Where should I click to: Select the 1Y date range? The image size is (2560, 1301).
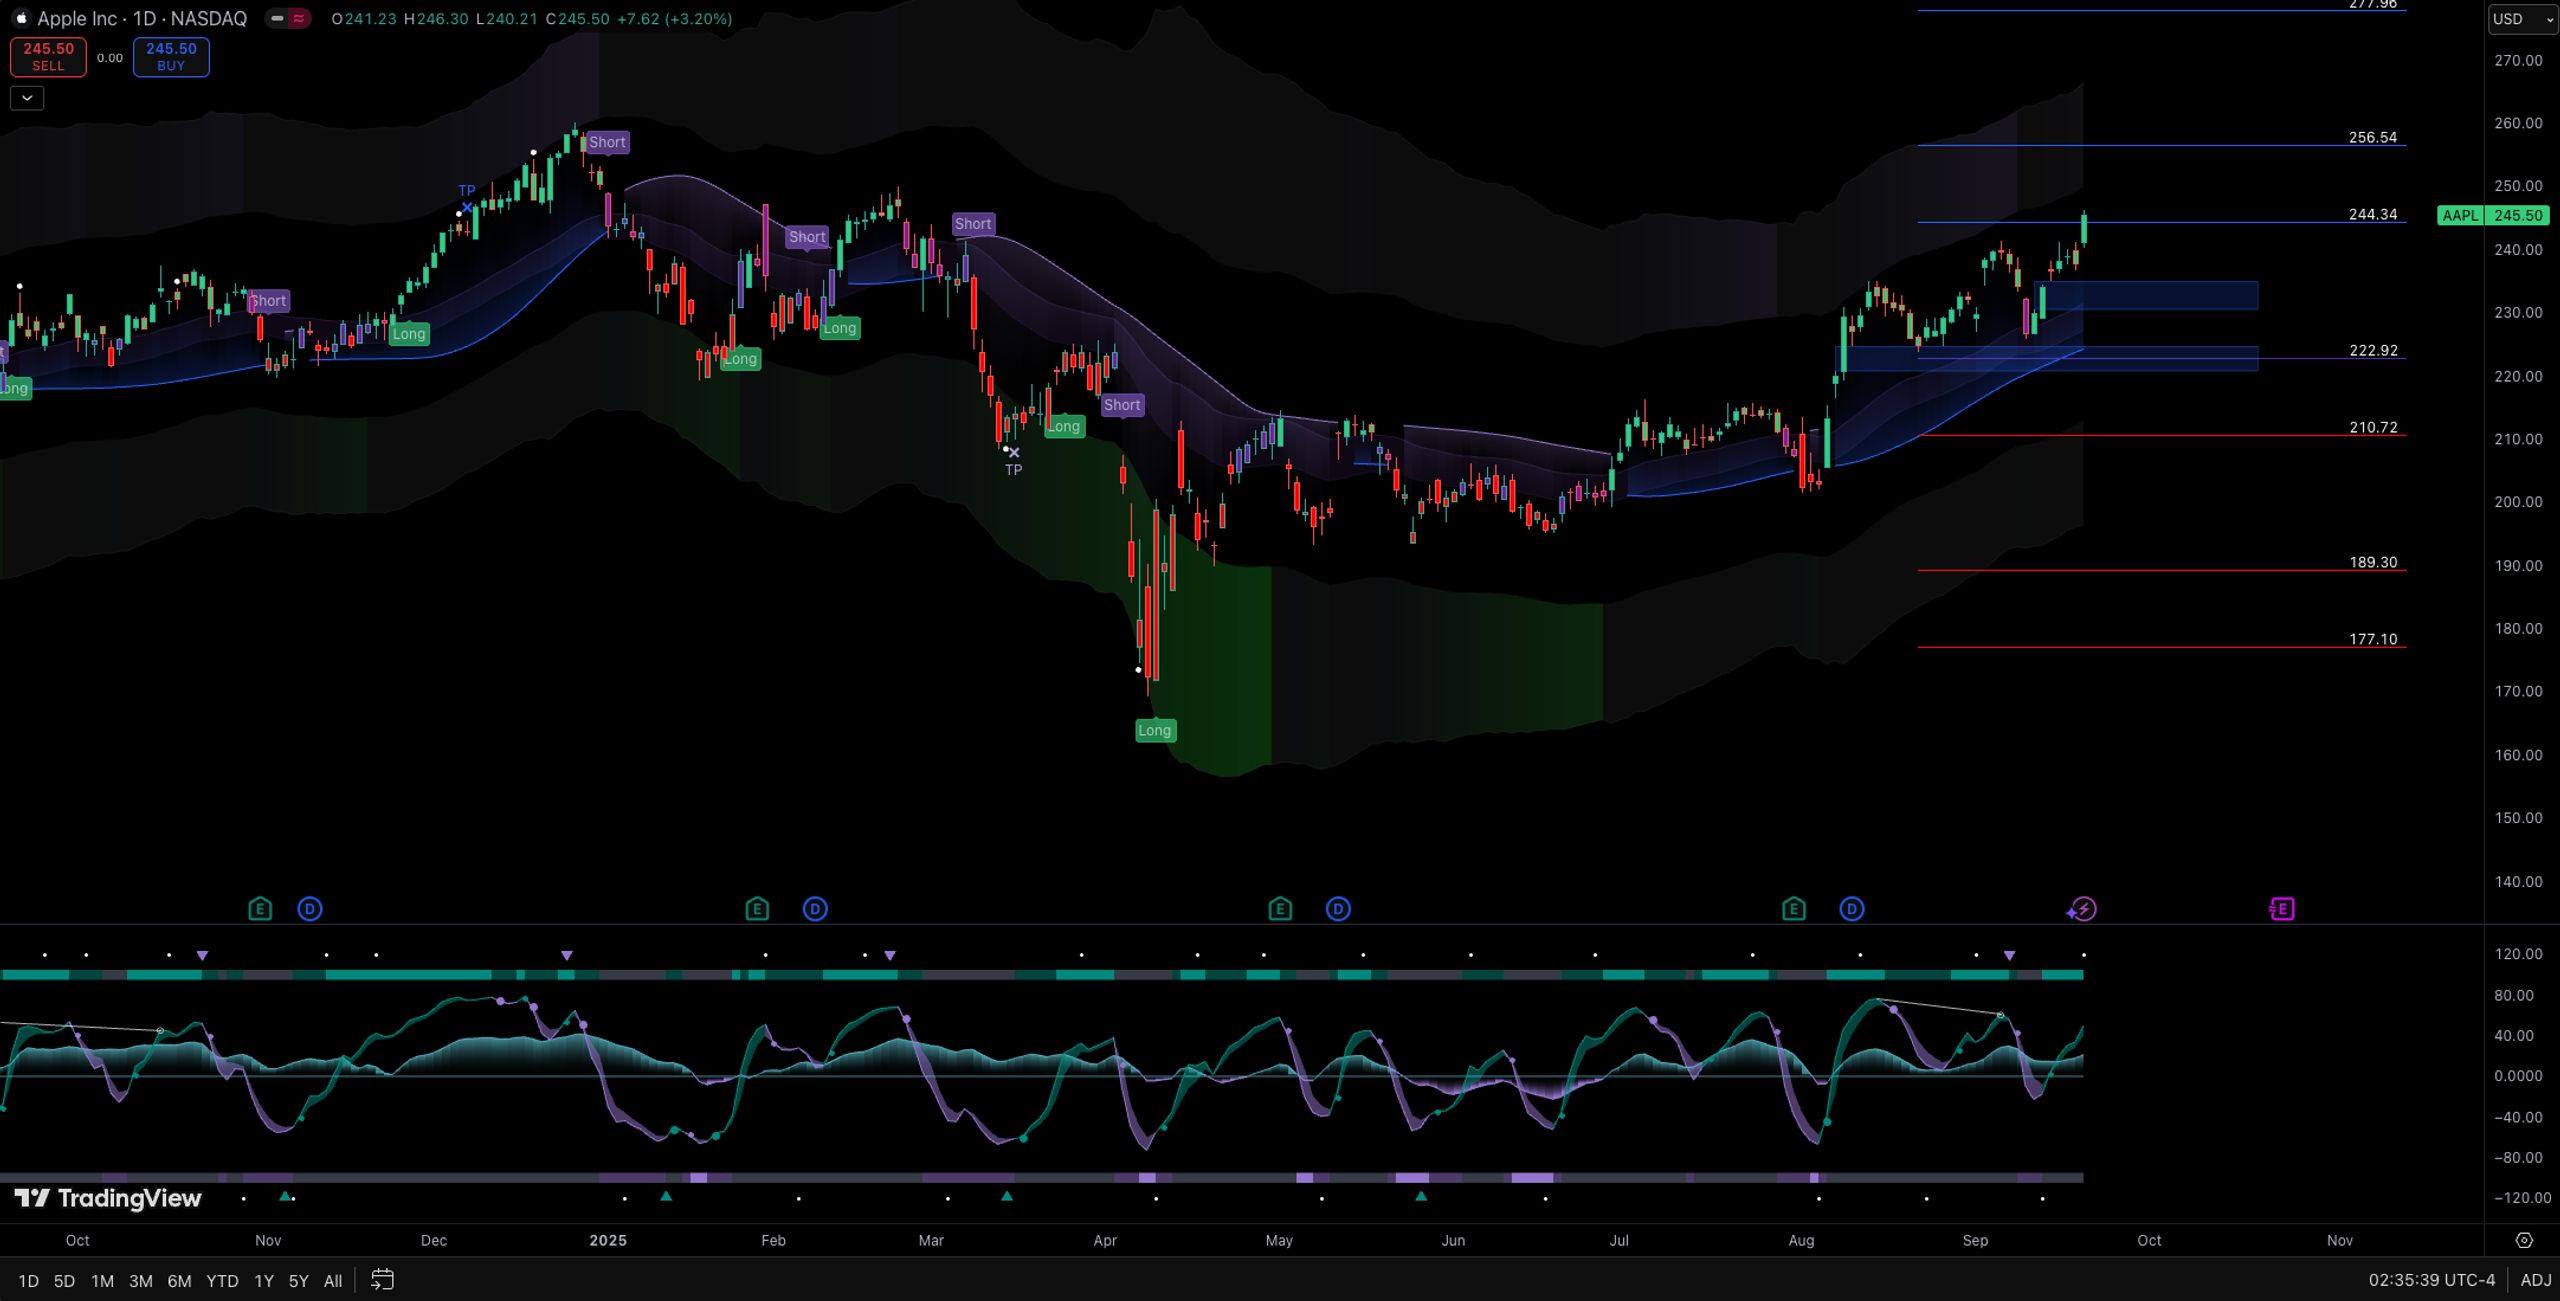pyautogui.click(x=264, y=1280)
